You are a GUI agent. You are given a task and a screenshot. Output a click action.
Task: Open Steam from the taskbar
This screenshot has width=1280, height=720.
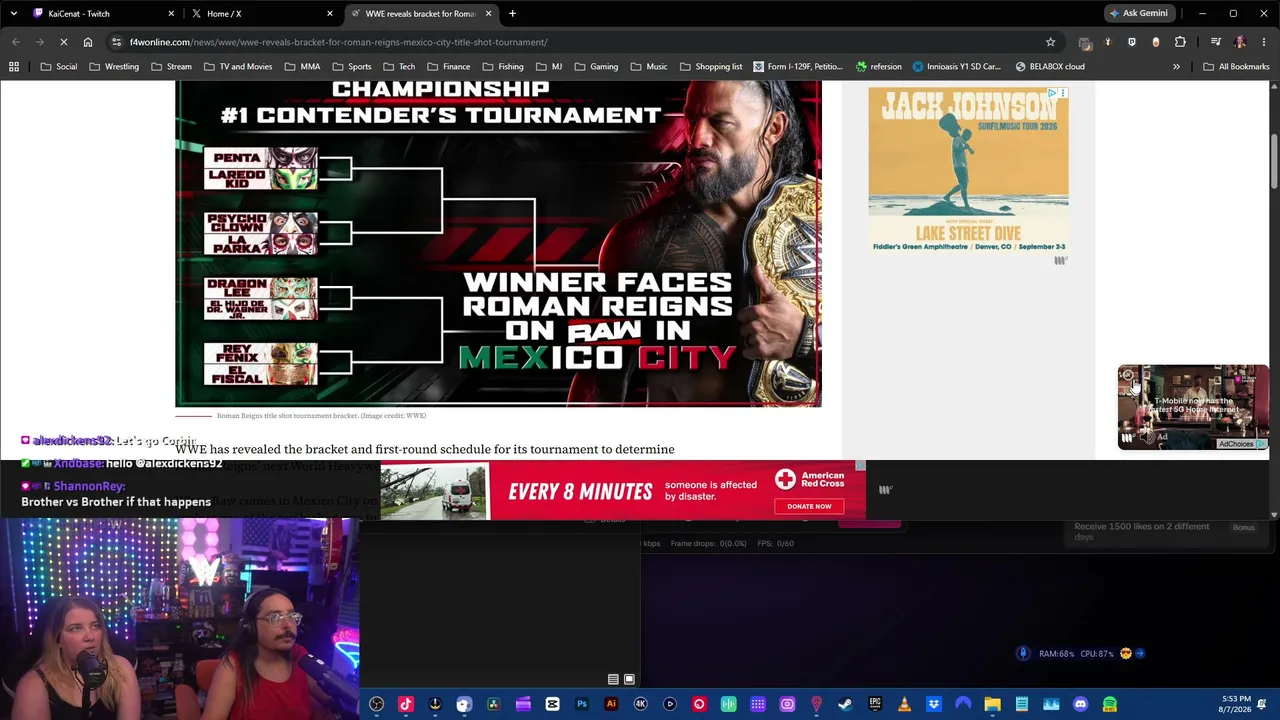[x=846, y=704]
